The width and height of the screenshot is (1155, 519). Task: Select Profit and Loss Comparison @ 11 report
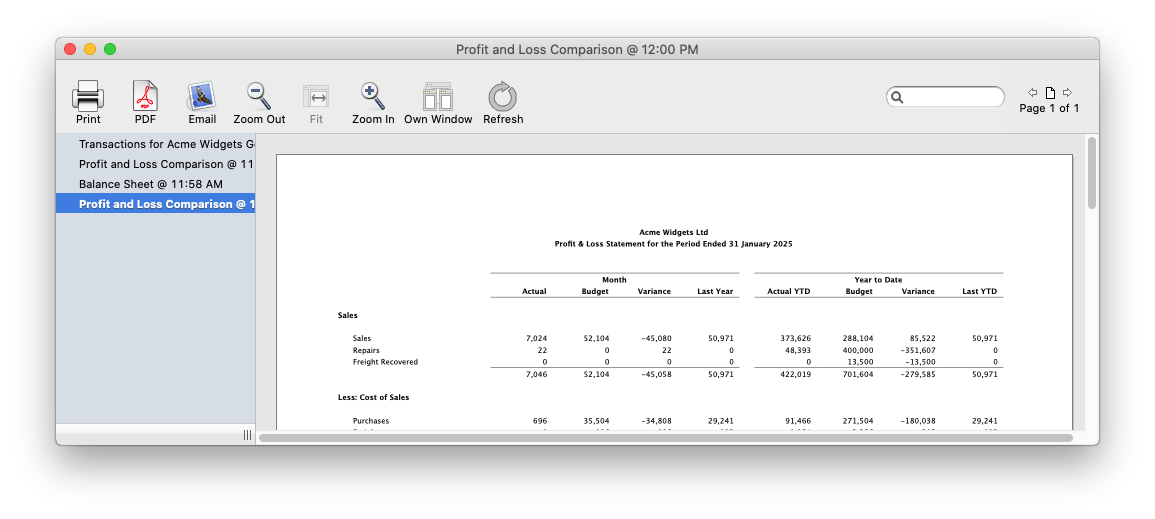tap(156, 164)
